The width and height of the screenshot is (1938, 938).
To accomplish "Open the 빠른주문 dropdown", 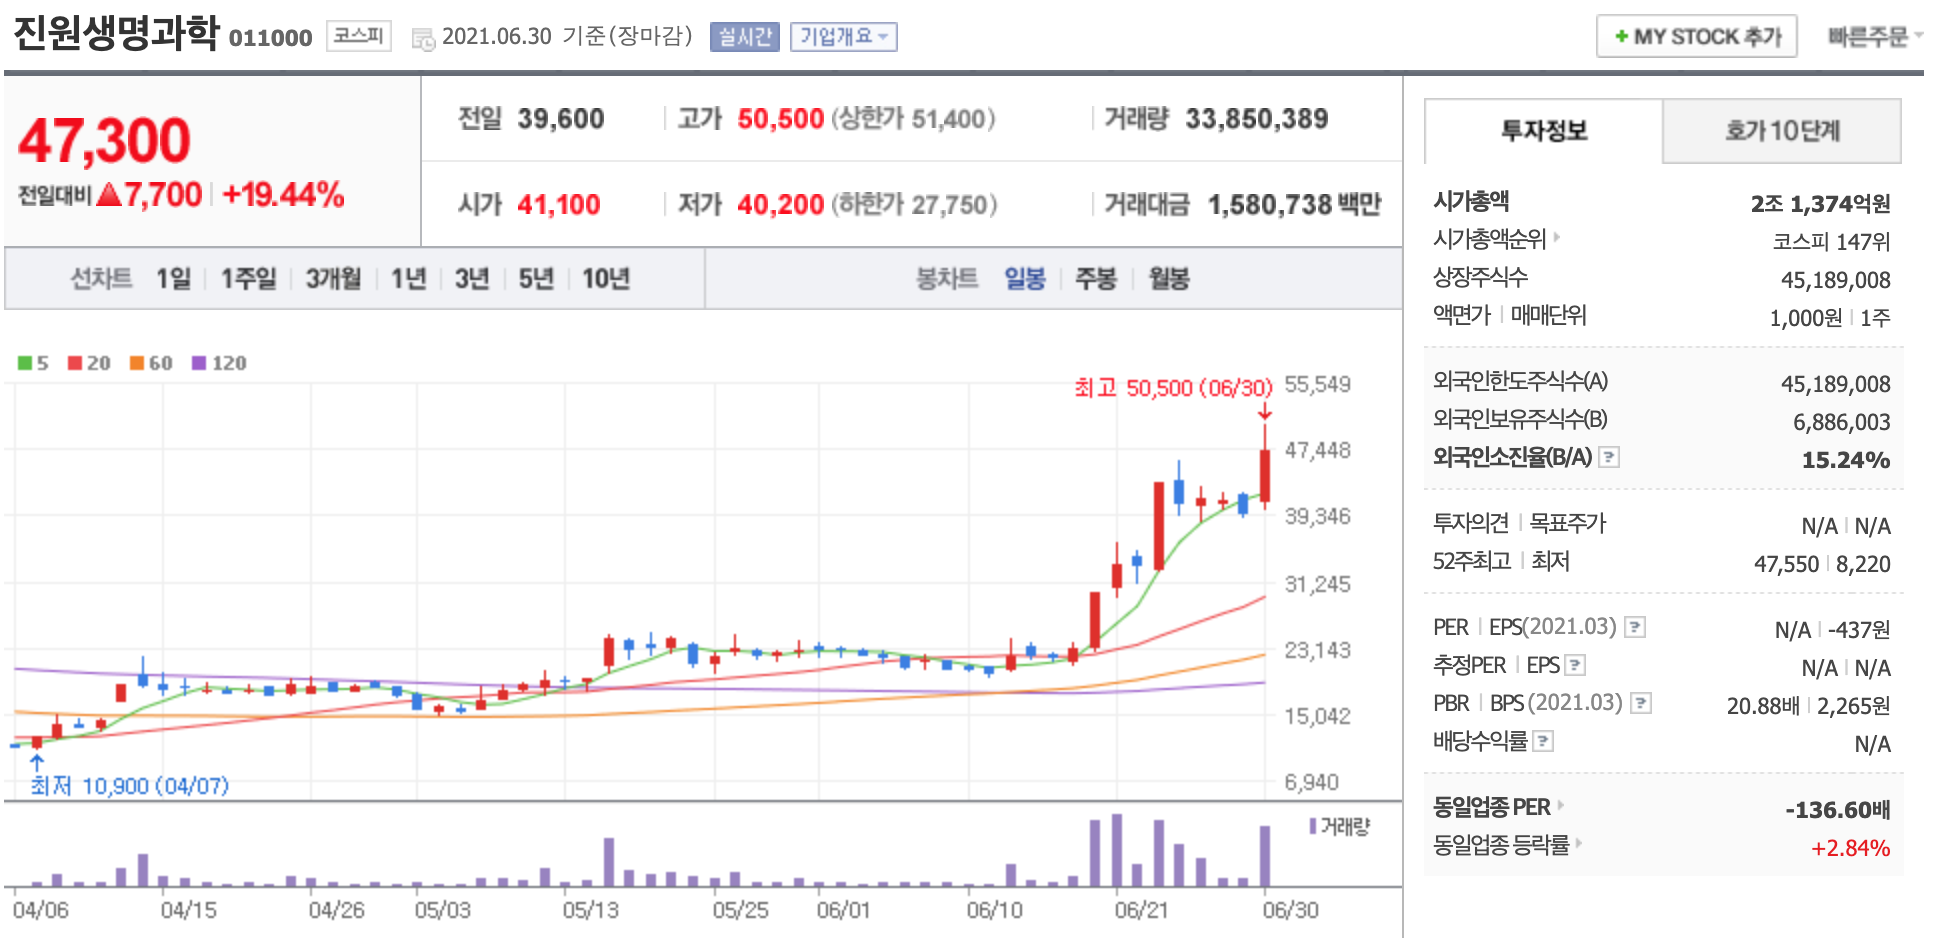I will (1875, 37).
